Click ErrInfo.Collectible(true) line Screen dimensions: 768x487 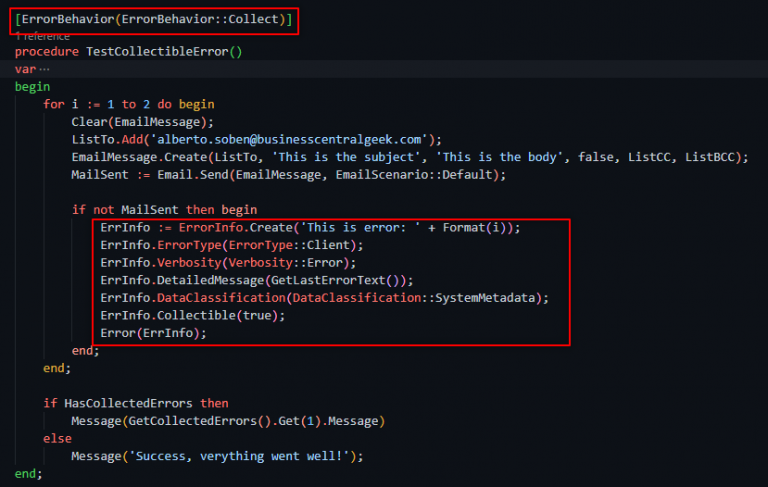point(192,316)
